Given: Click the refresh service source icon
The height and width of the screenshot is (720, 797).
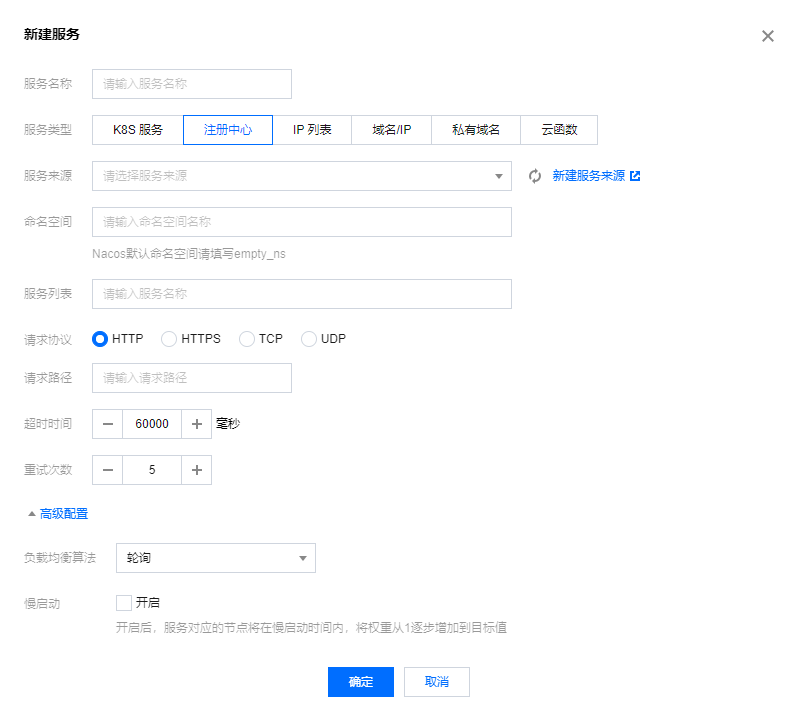Looking at the screenshot, I should pos(534,176).
